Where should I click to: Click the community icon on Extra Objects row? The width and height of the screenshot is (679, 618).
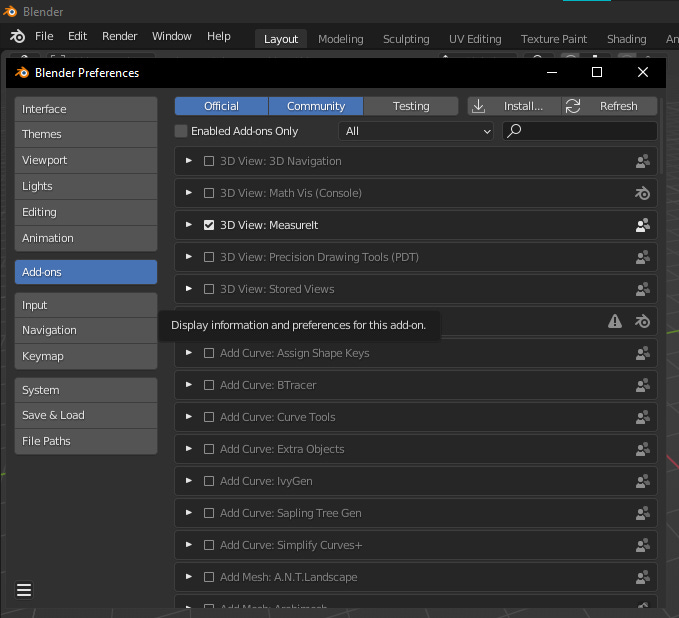coord(643,449)
